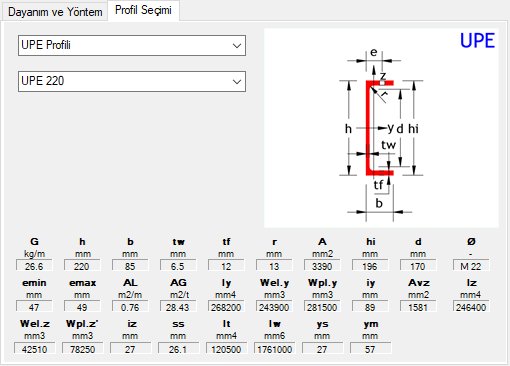Viewport: 510px width, 366px height.
Task: Click the iz value field 27
Action: pyautogui.click(x=131, y=349)
